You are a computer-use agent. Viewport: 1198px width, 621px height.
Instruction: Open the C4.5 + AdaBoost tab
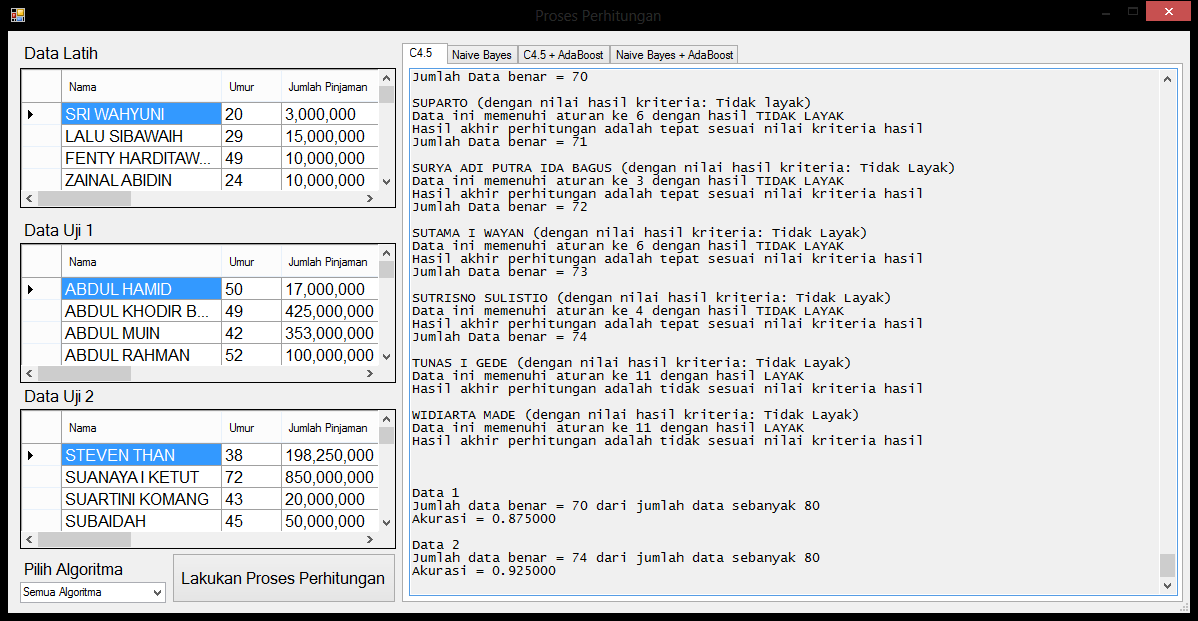point(564,55)
